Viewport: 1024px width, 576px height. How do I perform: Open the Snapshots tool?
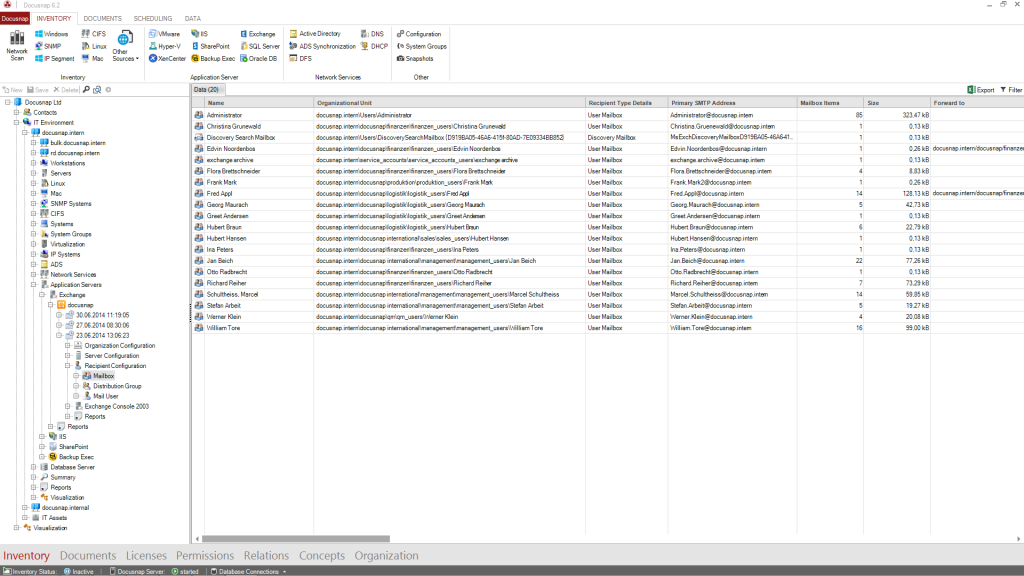click(x=414, y=59)
